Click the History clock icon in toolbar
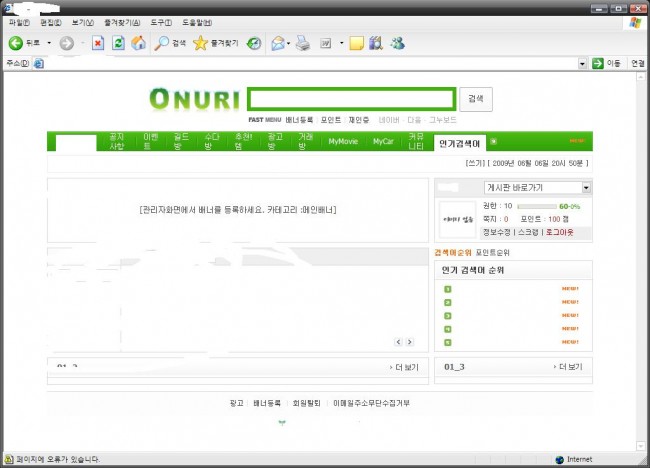The width and height of the screenshot is (650, 468). [254, 43]
